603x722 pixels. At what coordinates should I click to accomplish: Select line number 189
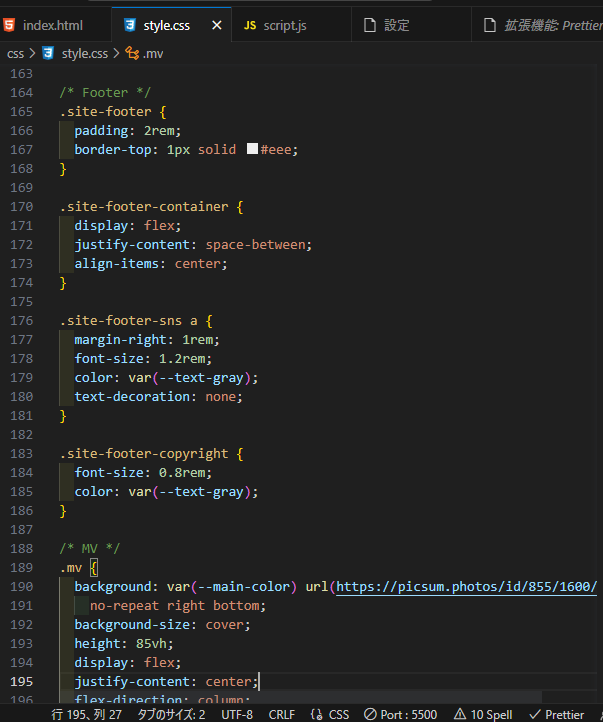coord(22,568)
